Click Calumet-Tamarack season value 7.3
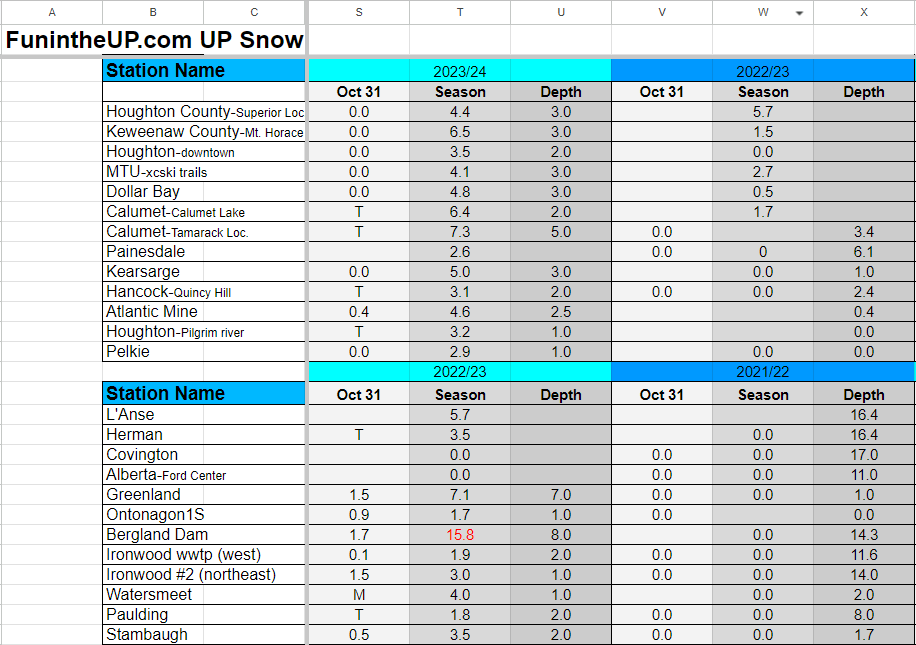 coord(460,231)
